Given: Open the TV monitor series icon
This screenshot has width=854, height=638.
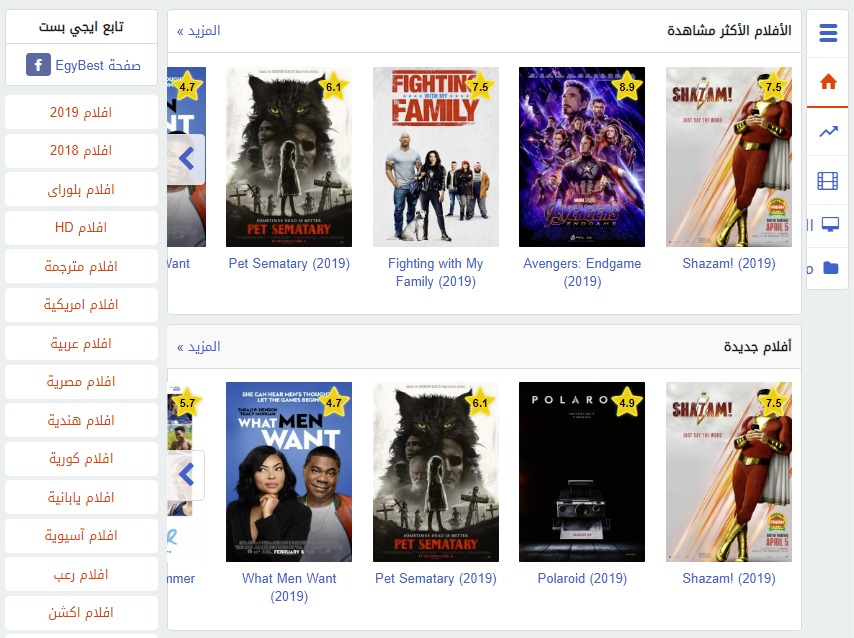Looking at the screenshot, I should (829, 224).
